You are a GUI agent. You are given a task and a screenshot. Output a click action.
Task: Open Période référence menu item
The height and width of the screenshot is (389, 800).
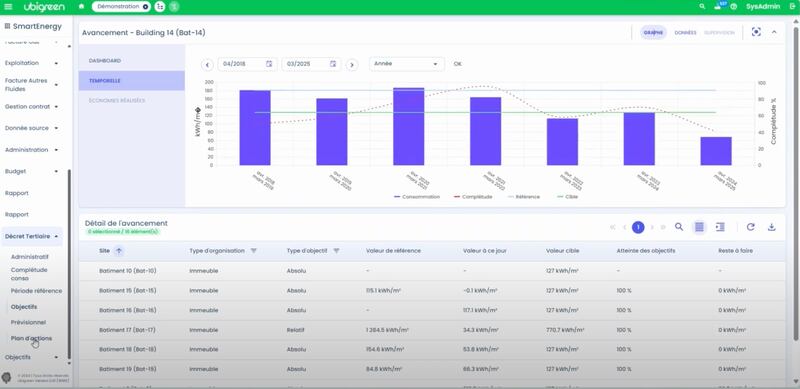tap(36, 291)
